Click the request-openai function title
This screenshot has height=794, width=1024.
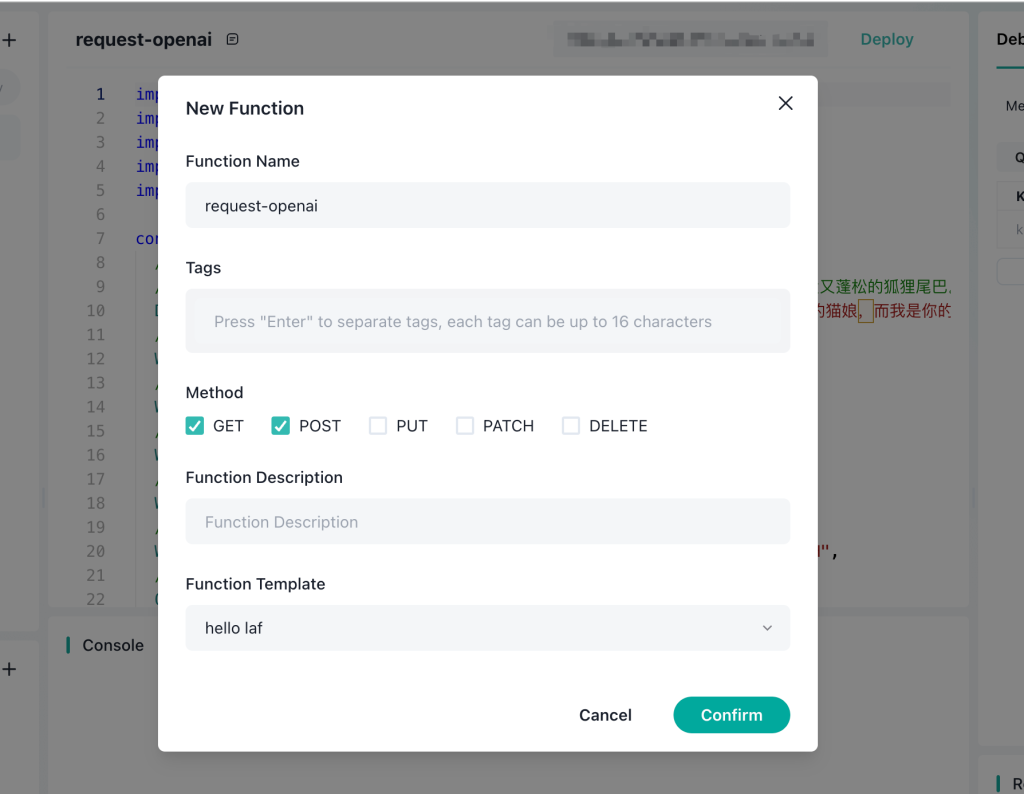(x=144, y=39)
